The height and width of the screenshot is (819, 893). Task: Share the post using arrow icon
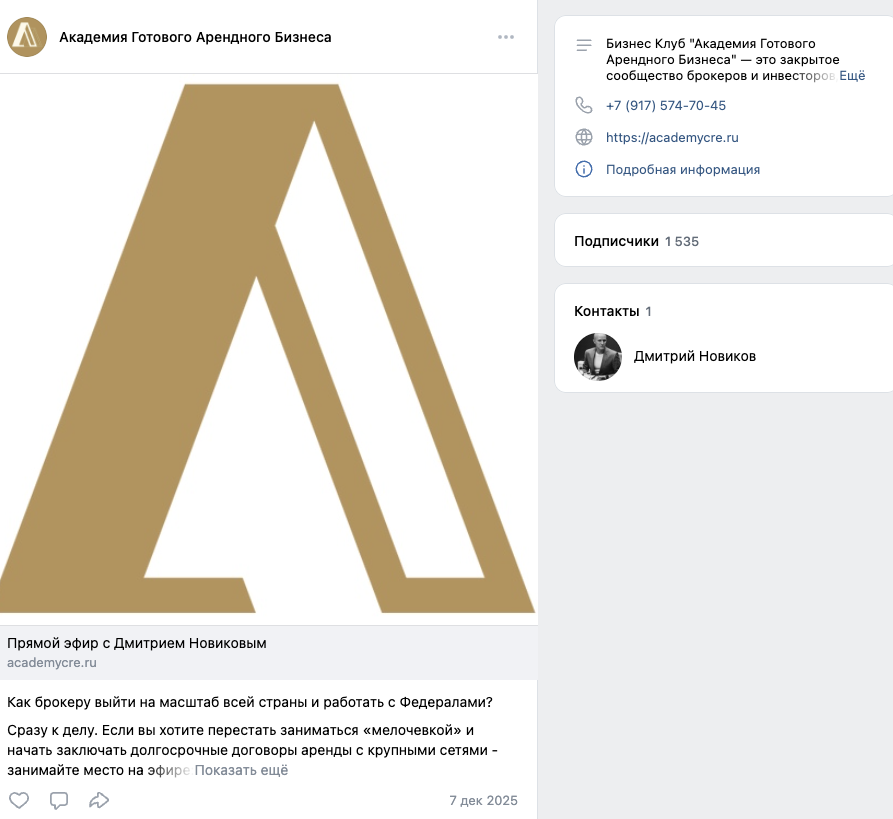click(x=99, y=800)
